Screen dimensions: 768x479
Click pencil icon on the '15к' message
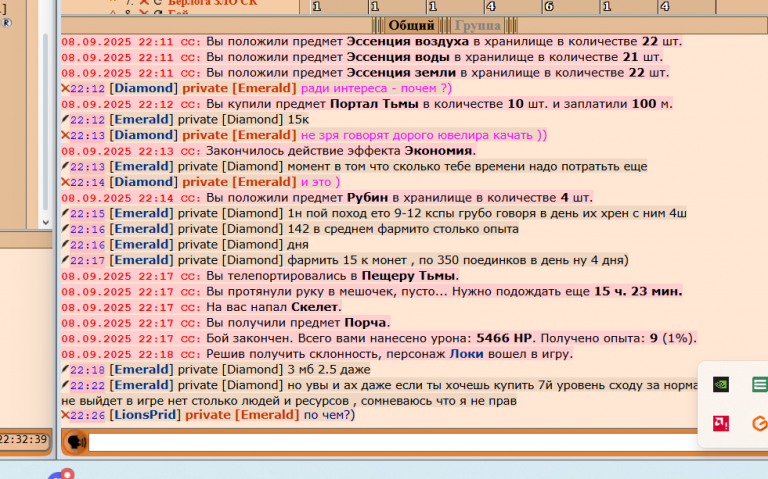coord(65,119)
